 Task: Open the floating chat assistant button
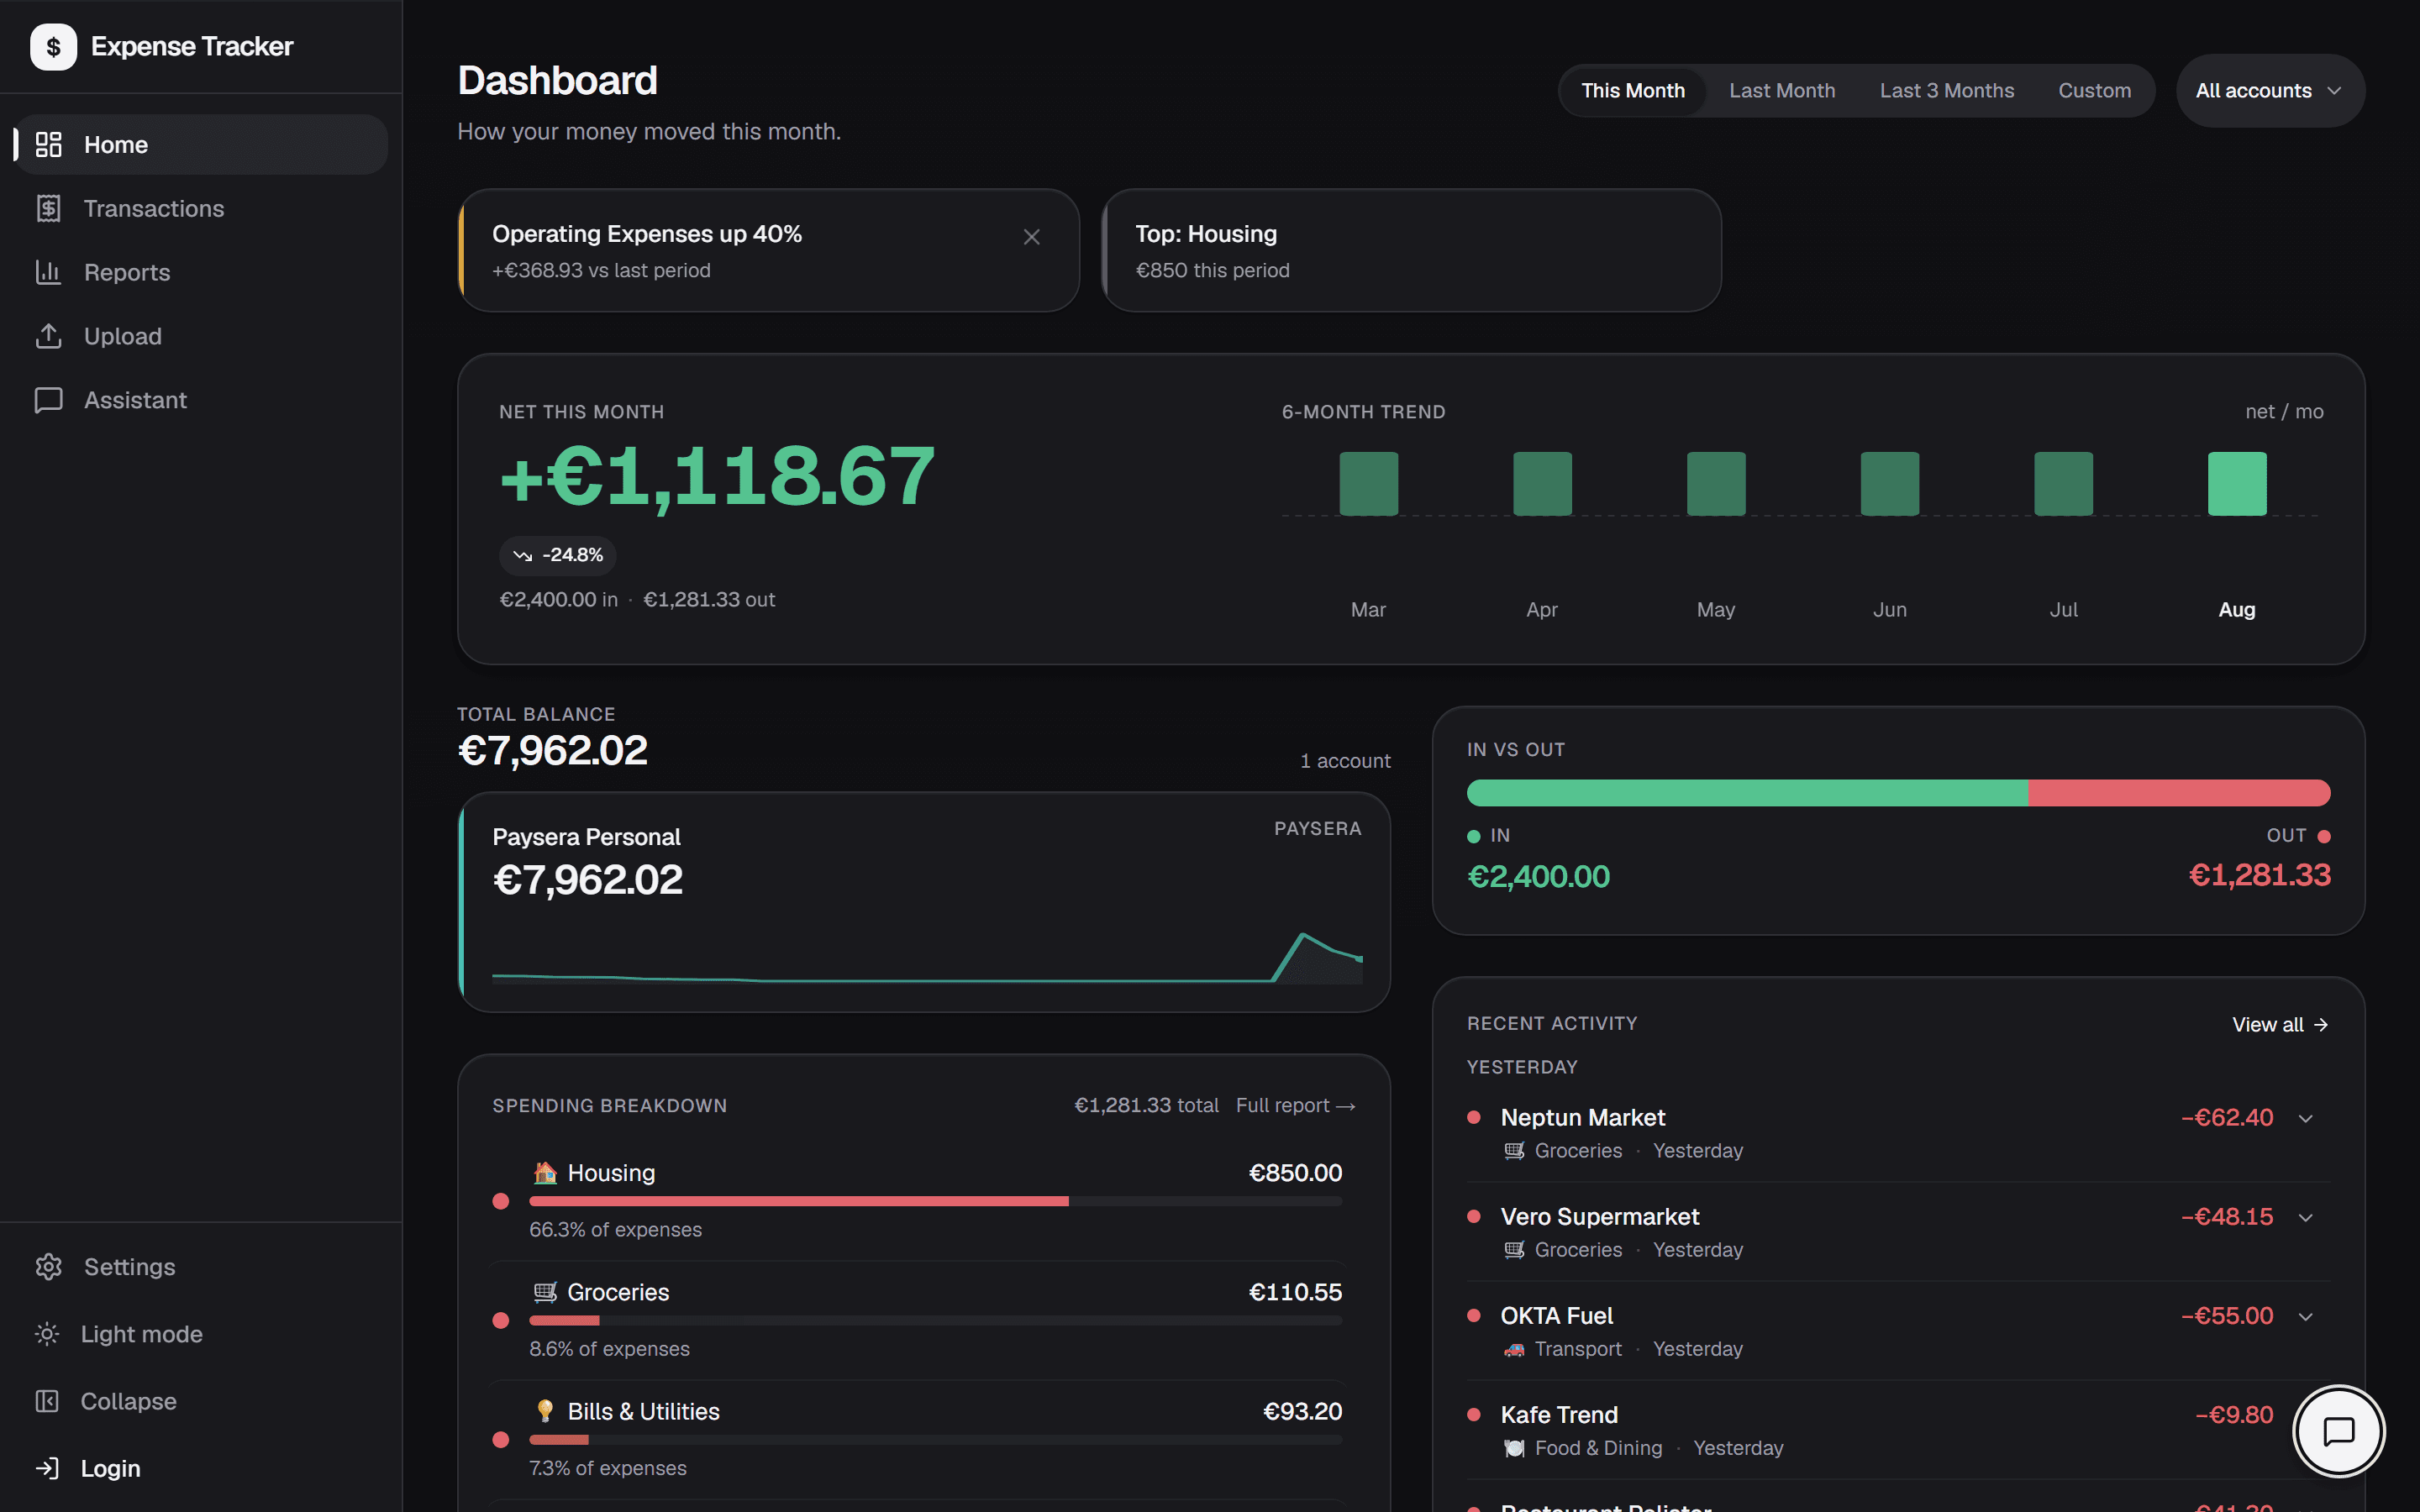coord(2338,1432)
